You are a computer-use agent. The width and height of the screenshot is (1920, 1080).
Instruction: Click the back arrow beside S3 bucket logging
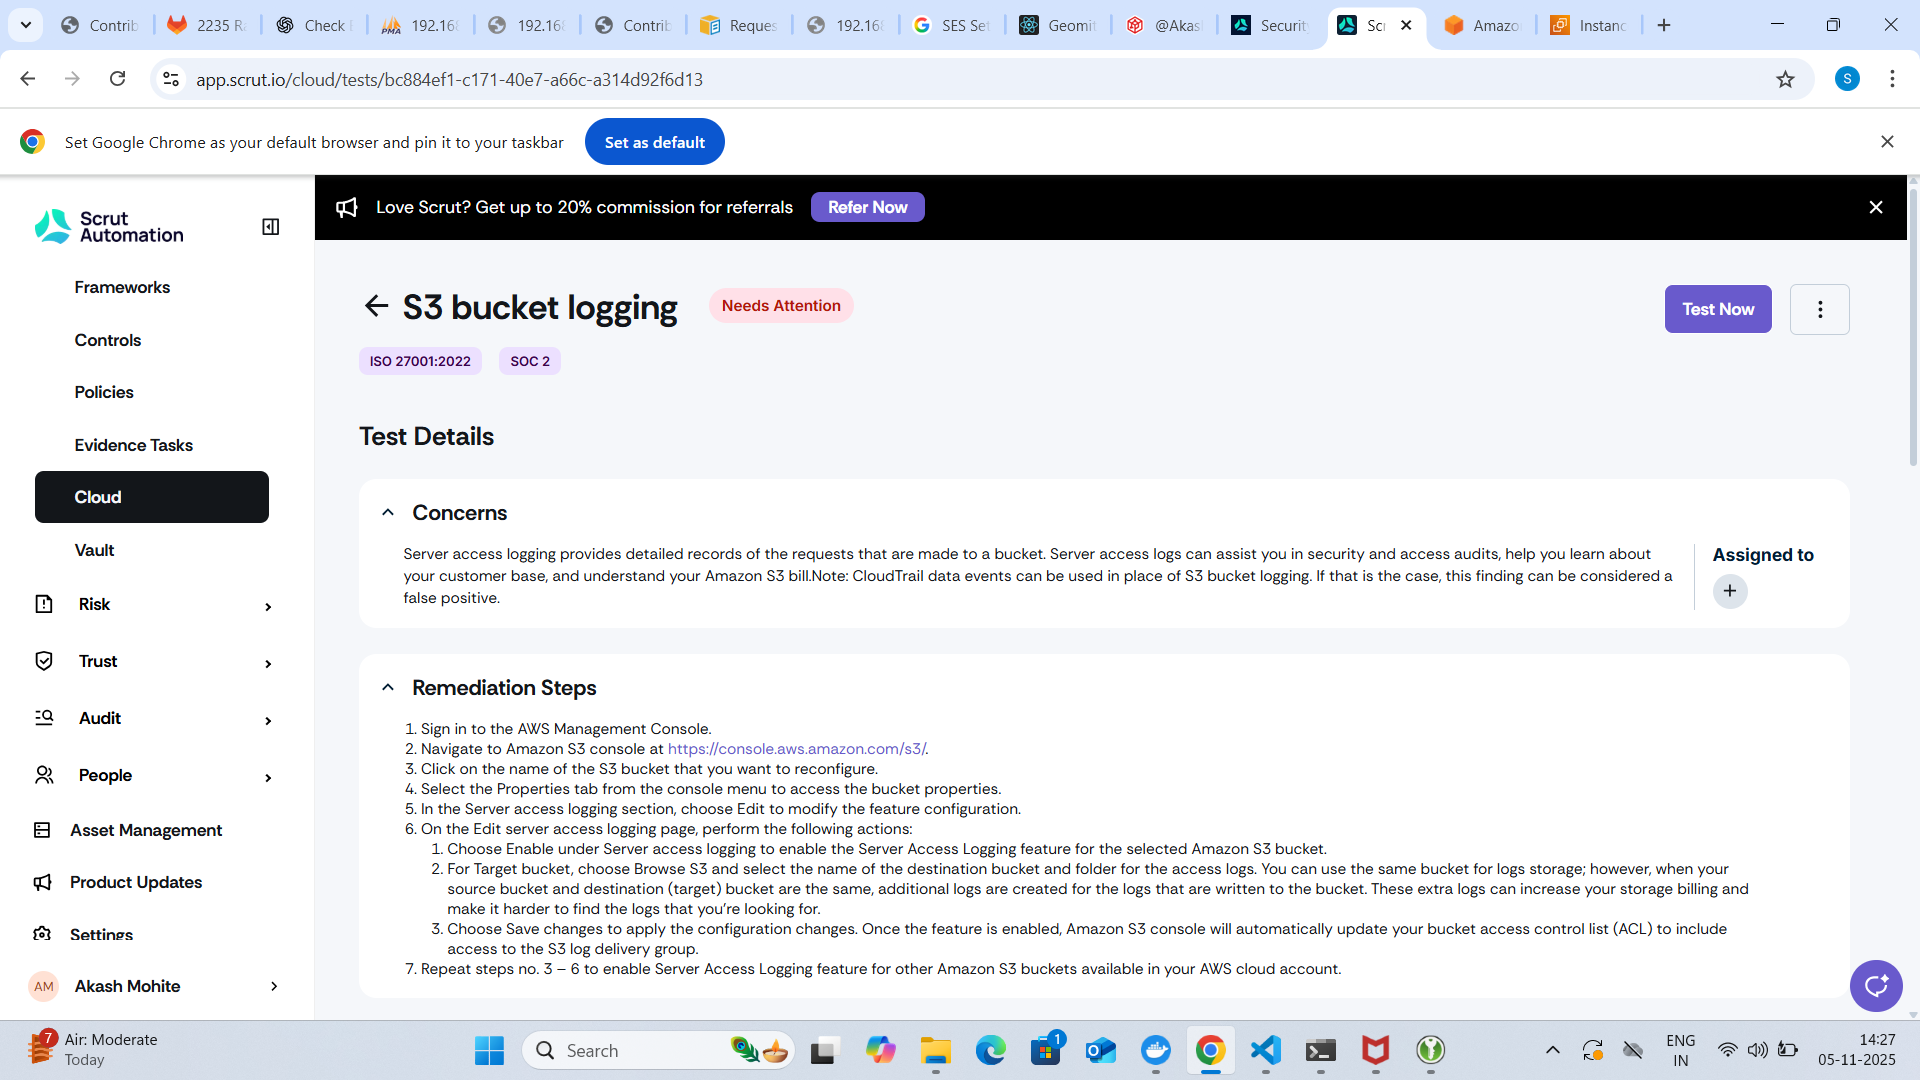[x=376, y=306]
